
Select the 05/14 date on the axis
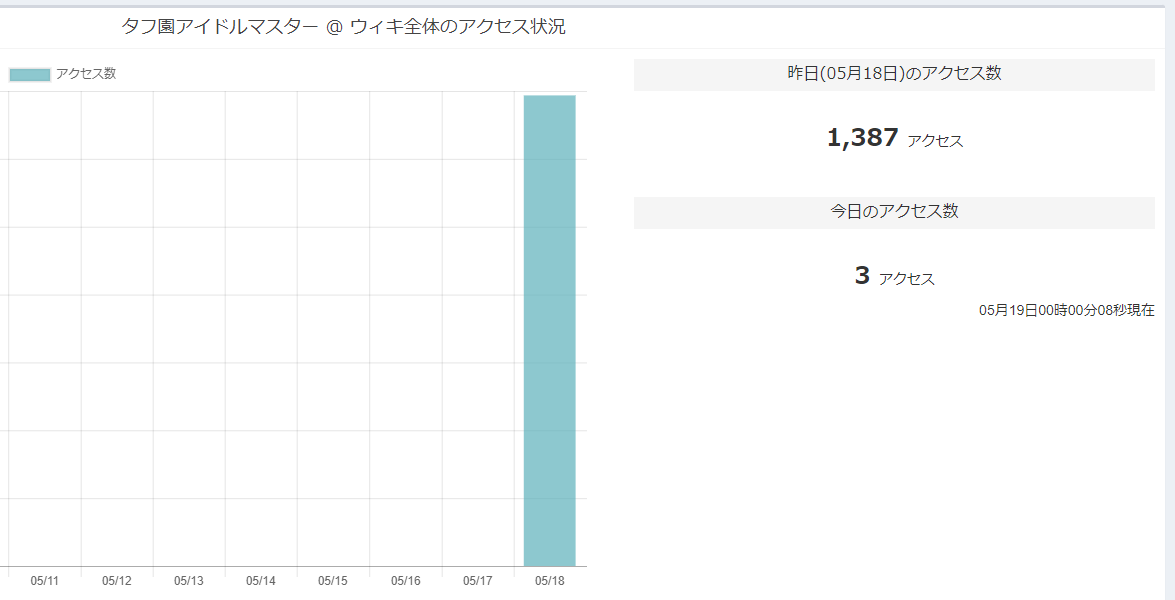tap(261, 581)
